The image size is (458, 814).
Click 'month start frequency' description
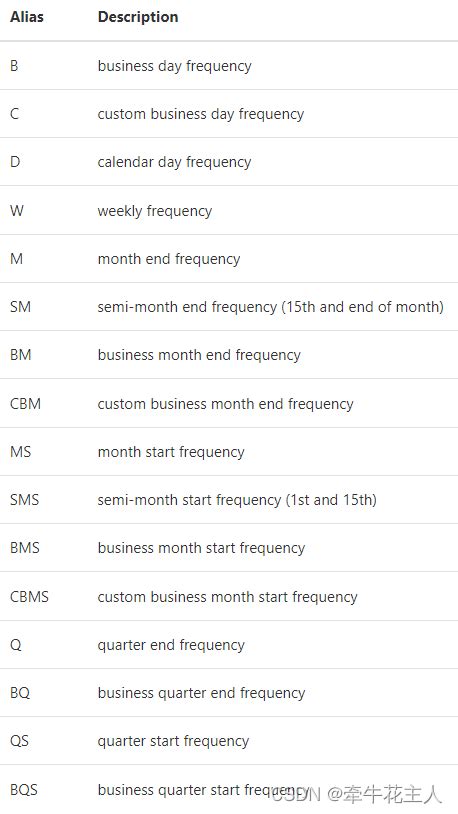tap(171, 452)
